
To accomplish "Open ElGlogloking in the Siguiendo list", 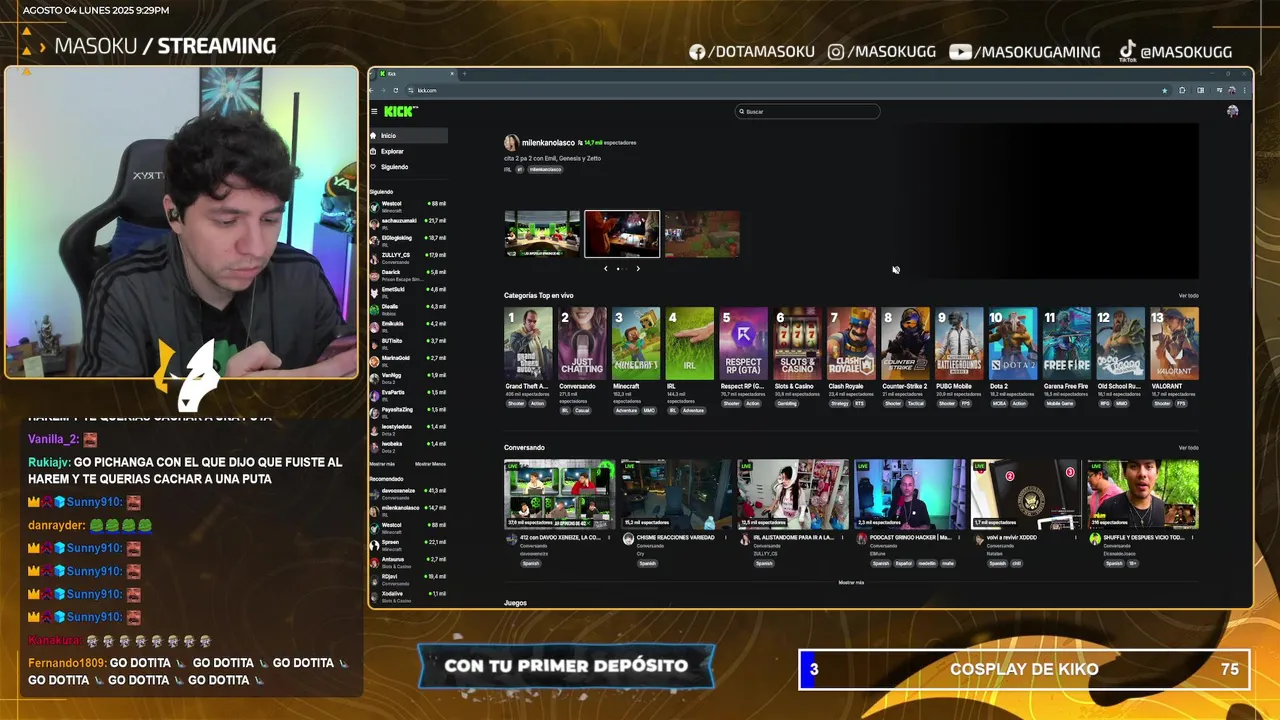I will 408,240.
